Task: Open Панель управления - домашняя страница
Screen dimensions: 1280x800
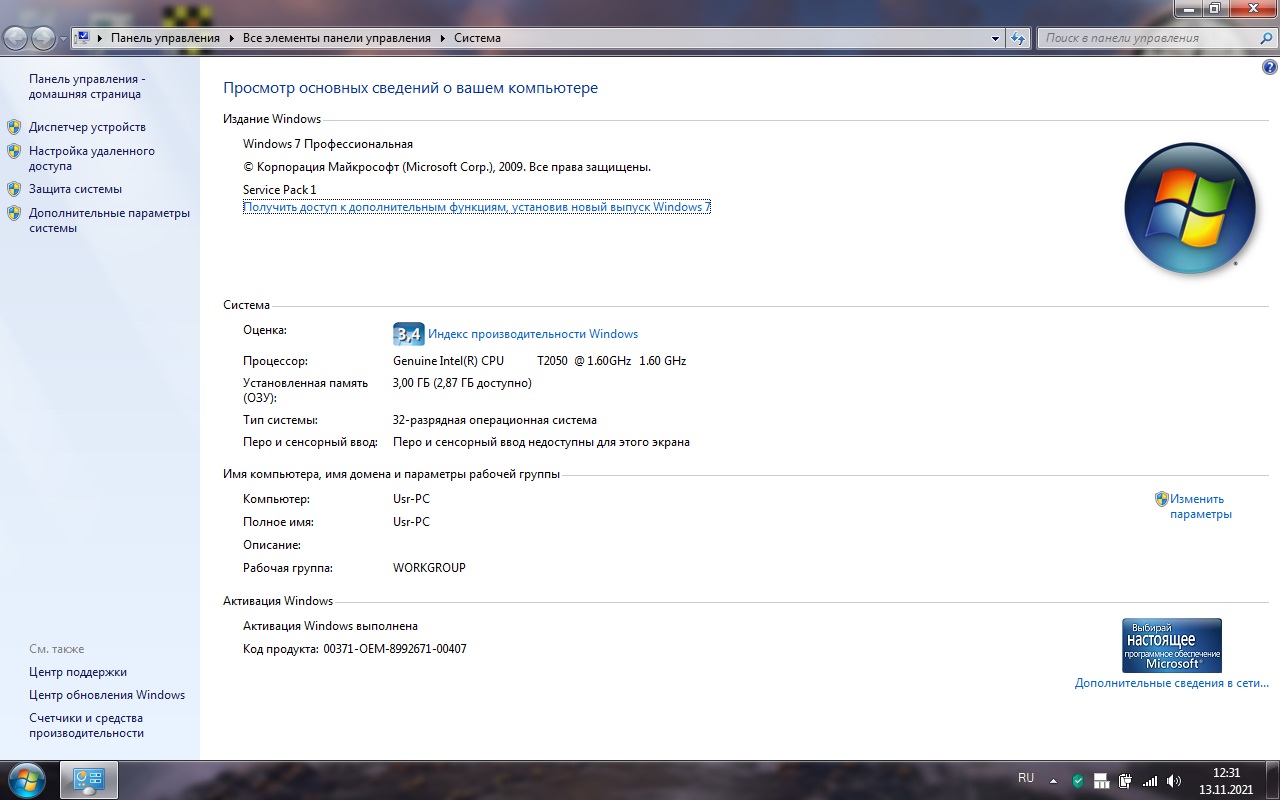Action: point(87,86)
